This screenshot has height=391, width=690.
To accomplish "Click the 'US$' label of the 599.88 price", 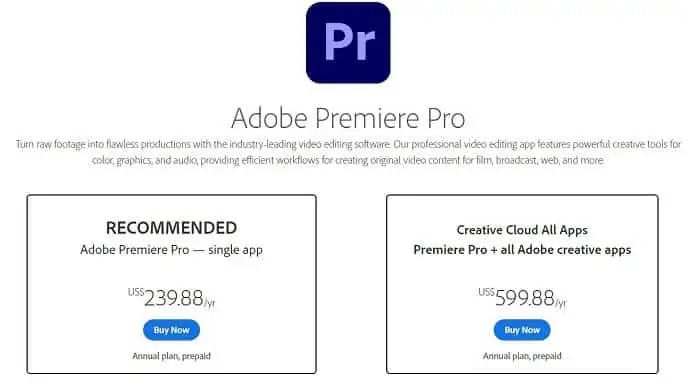I will pos(486,292).
